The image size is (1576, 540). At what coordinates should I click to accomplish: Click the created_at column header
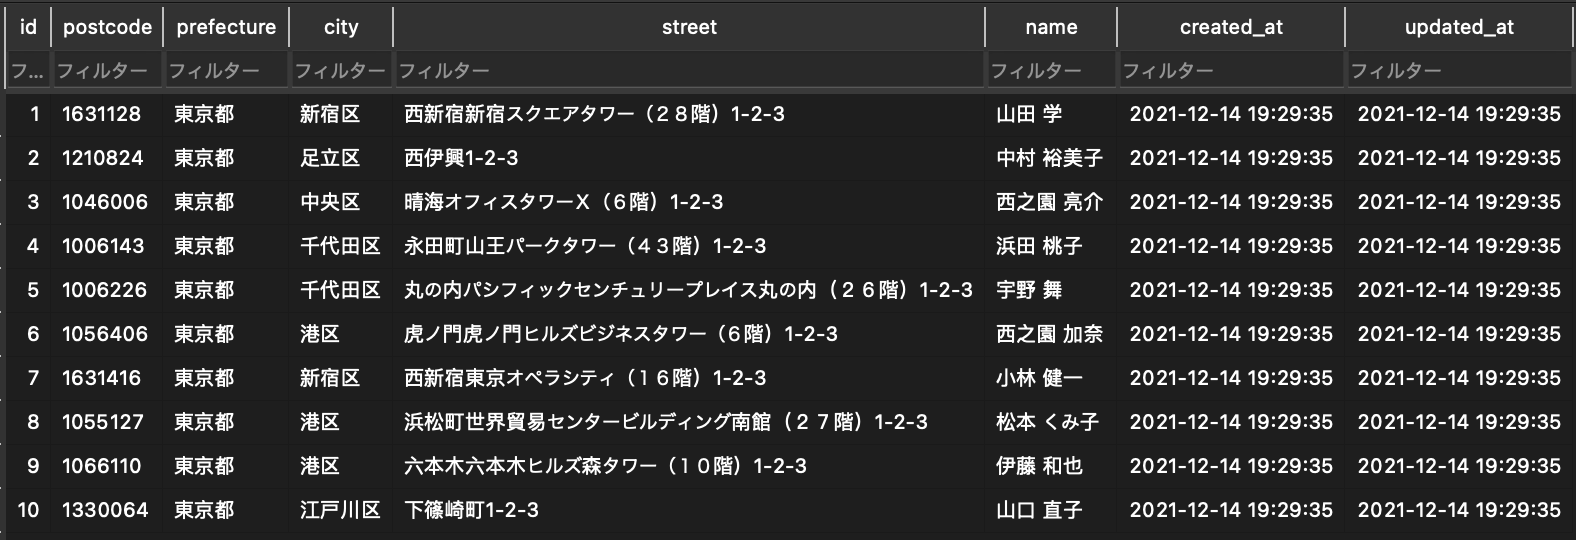(1231, 27)
